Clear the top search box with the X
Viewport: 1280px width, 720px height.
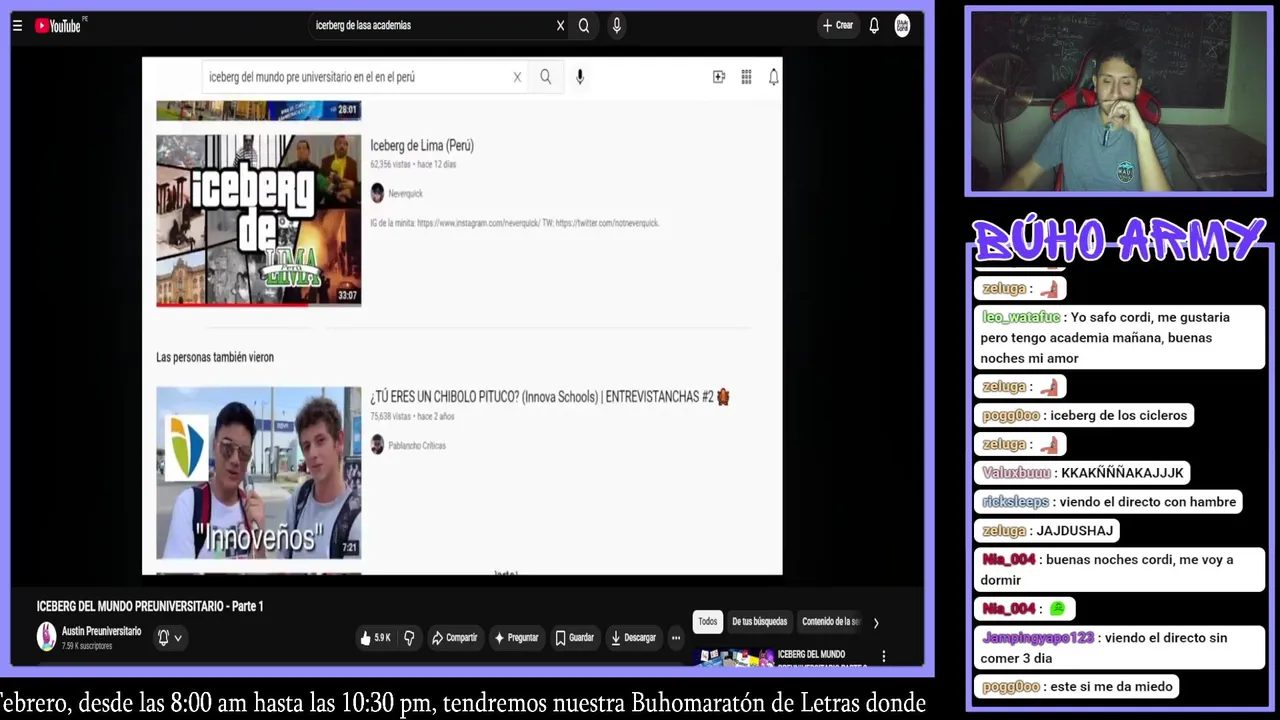click(560, 26)
